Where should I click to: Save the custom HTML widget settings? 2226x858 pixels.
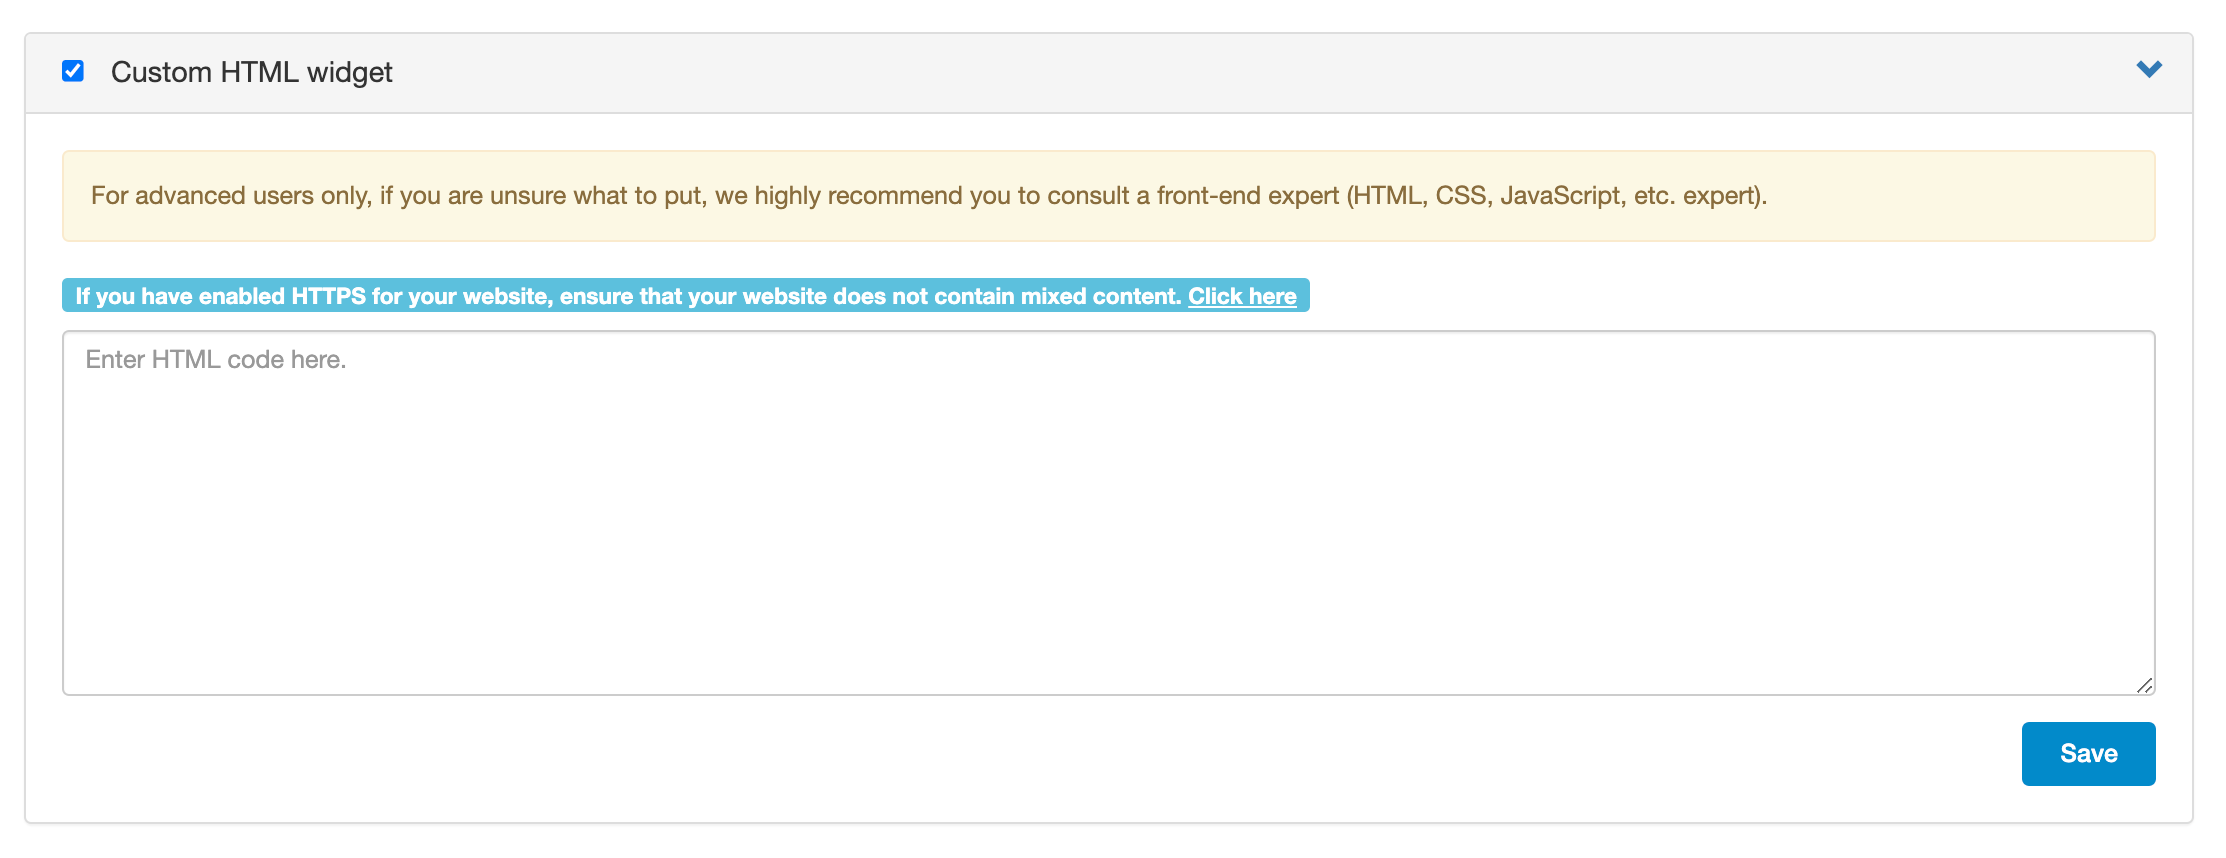coord(2088,753)
